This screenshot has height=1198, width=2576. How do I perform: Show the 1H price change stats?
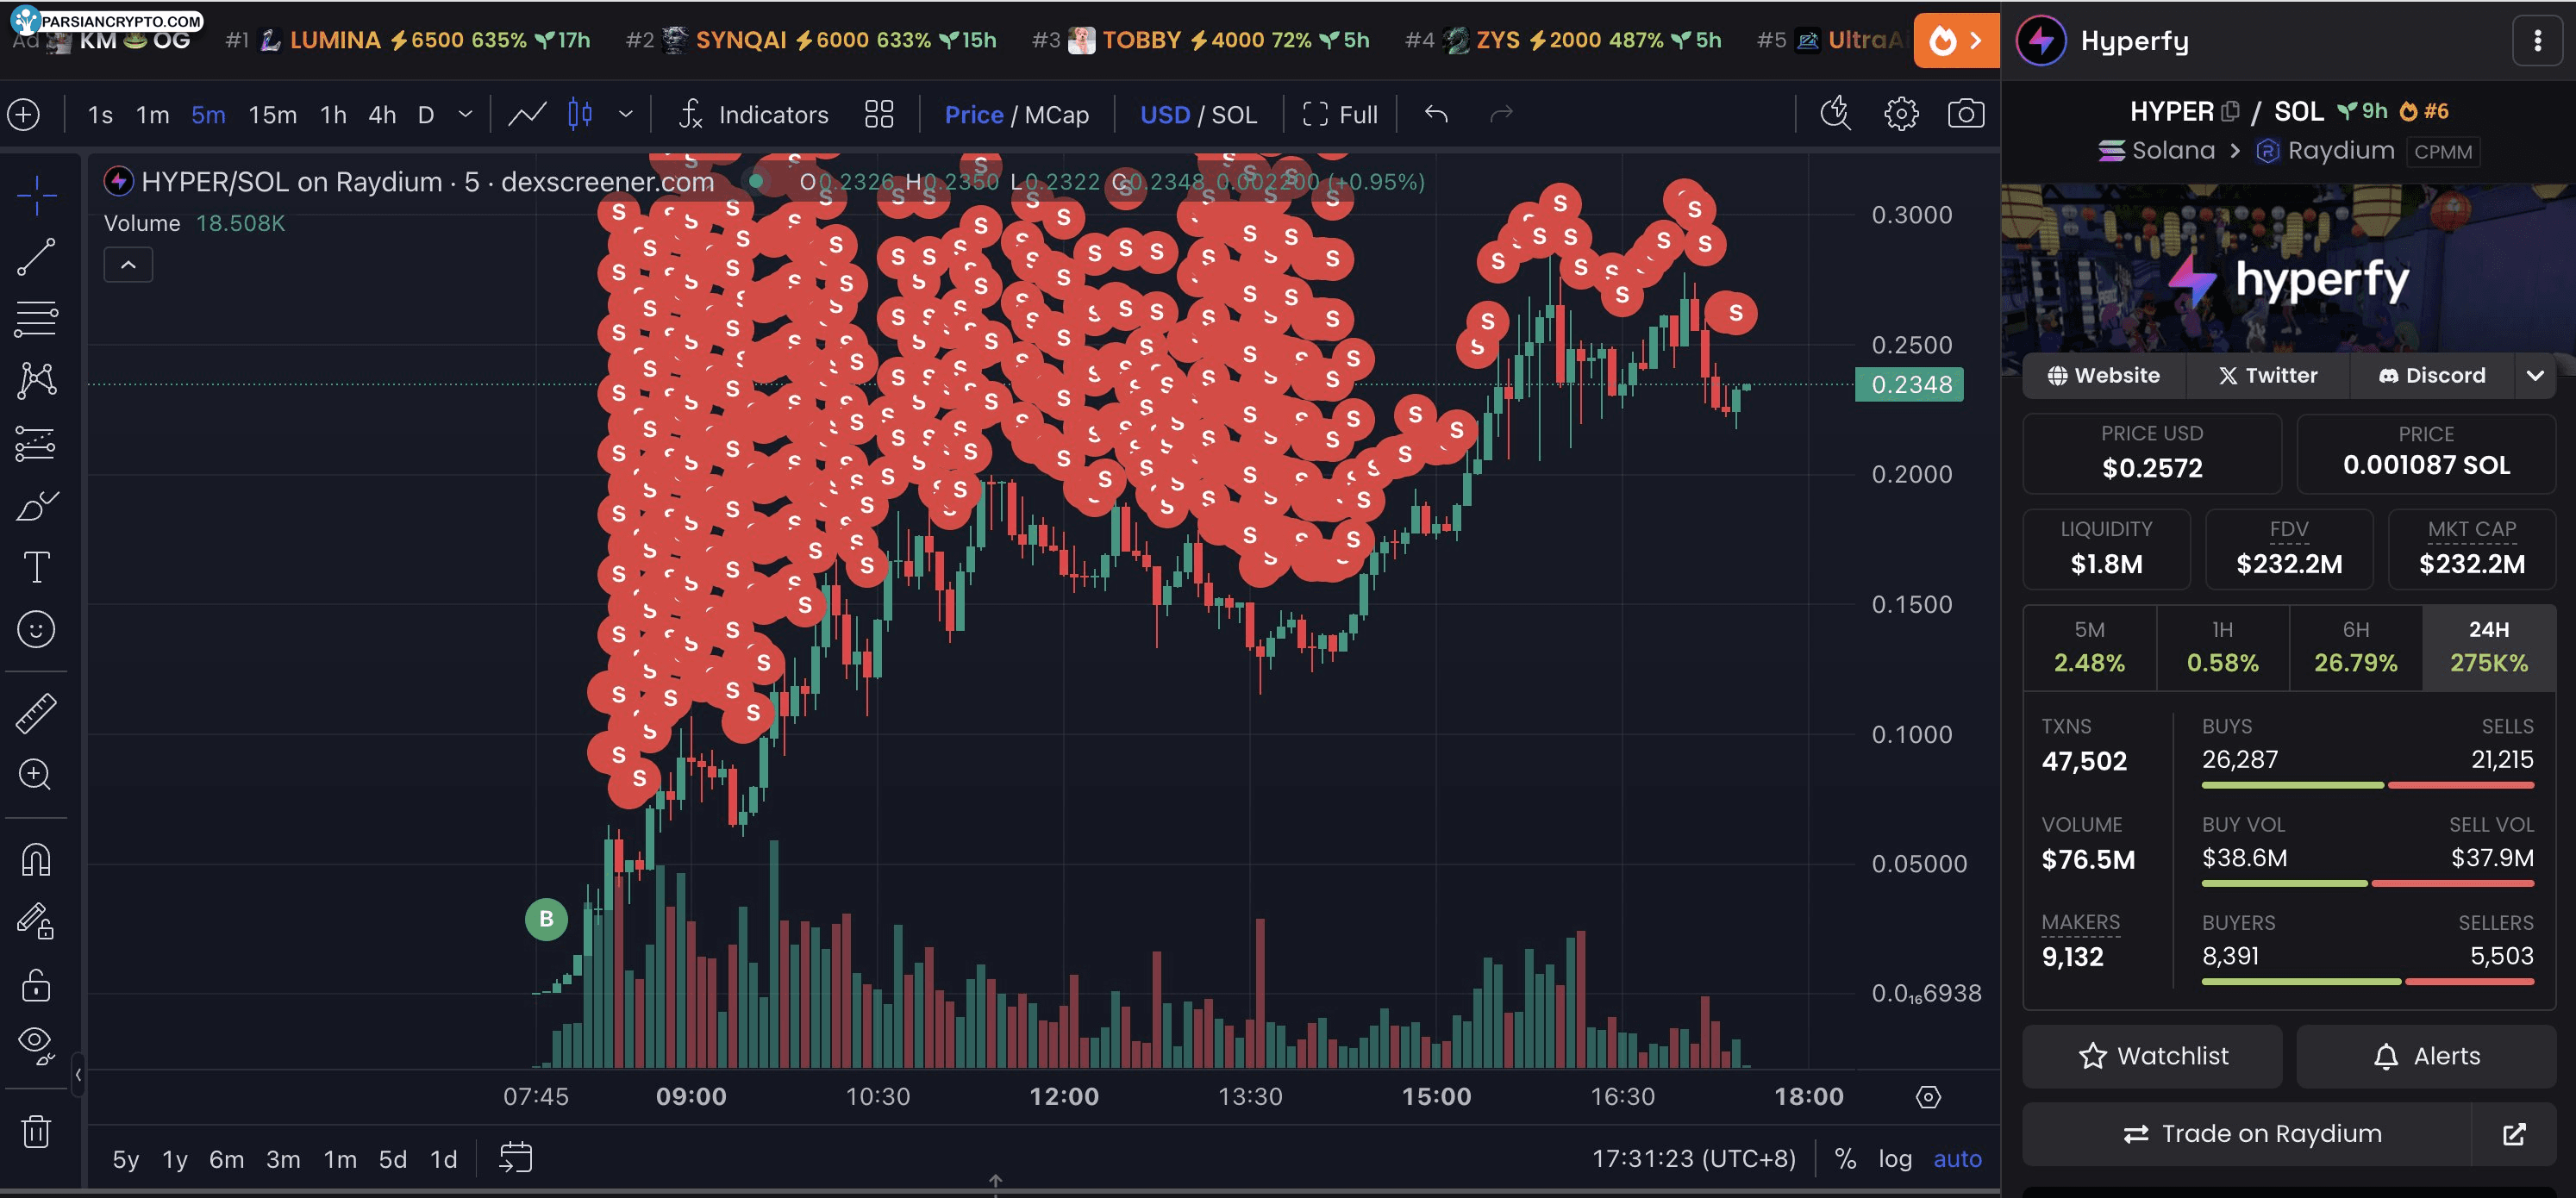pos(2223,647)
